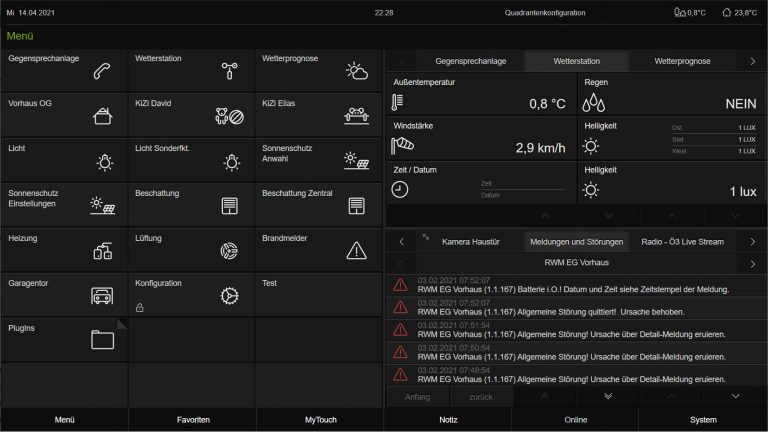Switch to the Gegensprechanlage tab in the upper panel
768x432 pixels.
click(470, 61)
